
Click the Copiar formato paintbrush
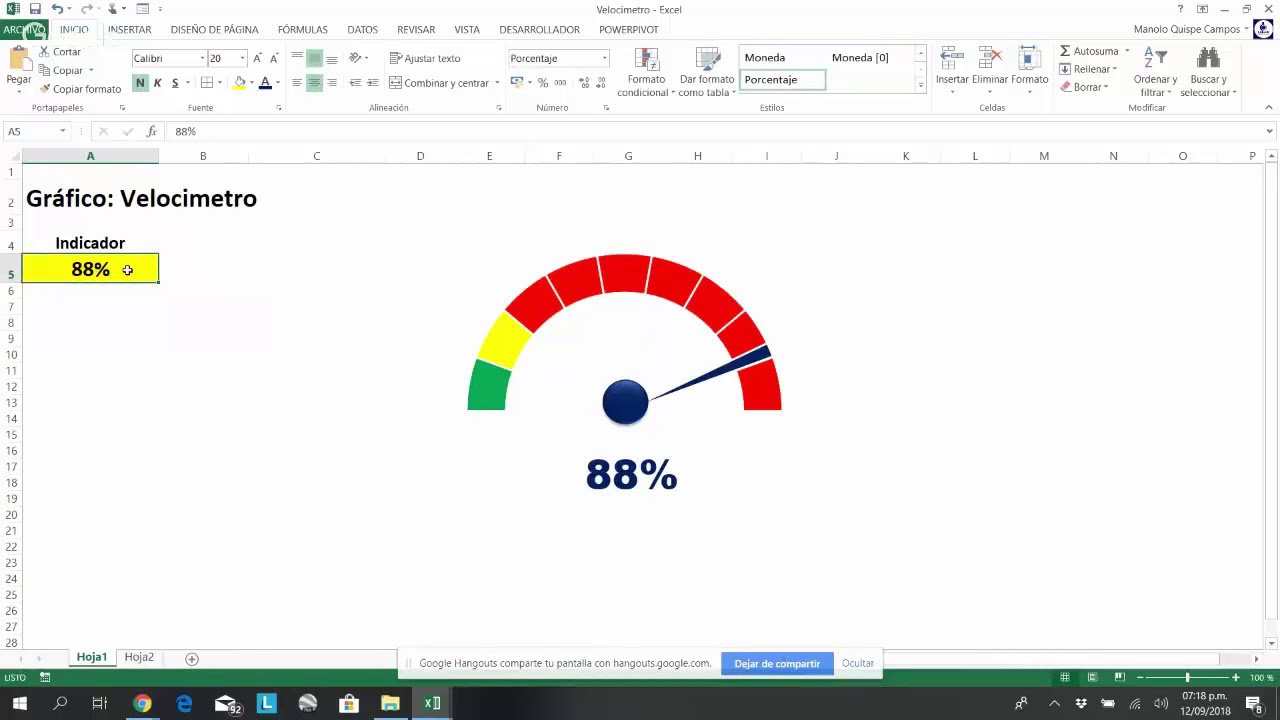click(80, 89)
